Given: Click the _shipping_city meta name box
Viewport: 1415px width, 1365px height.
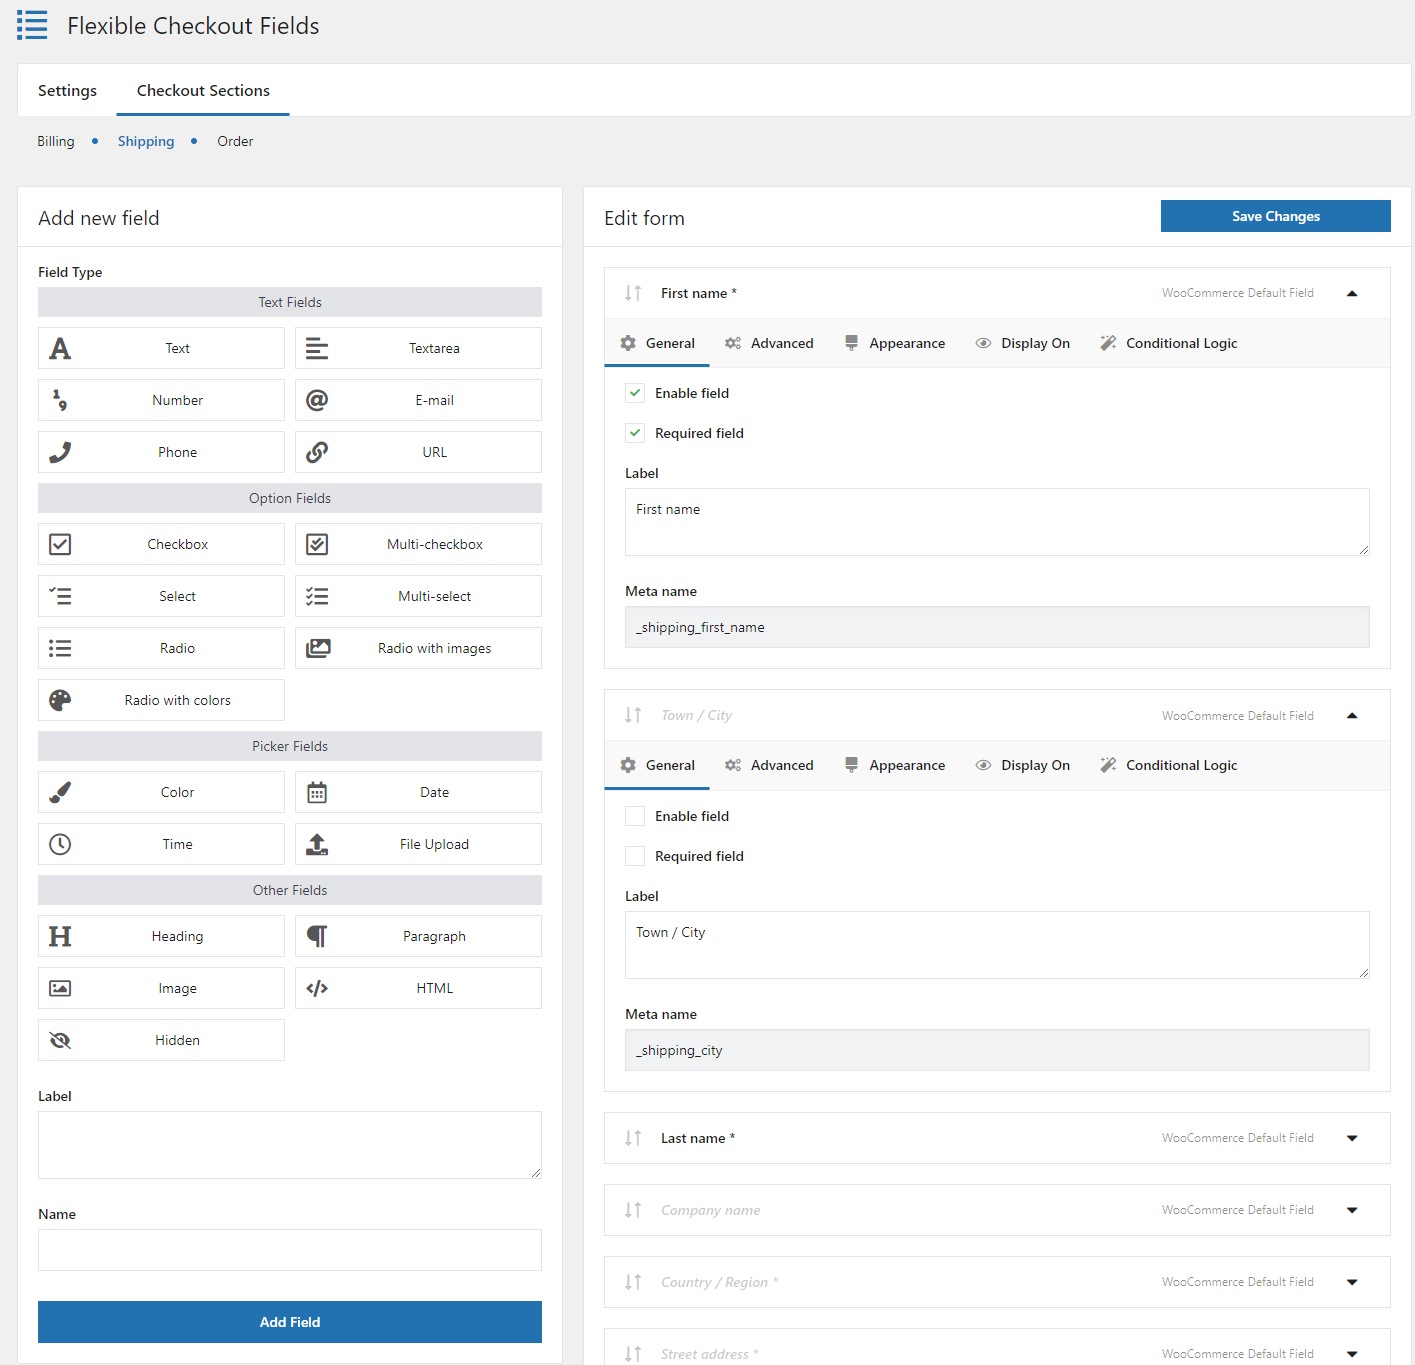Looking at the screenshot, I should coord(997,1050).
